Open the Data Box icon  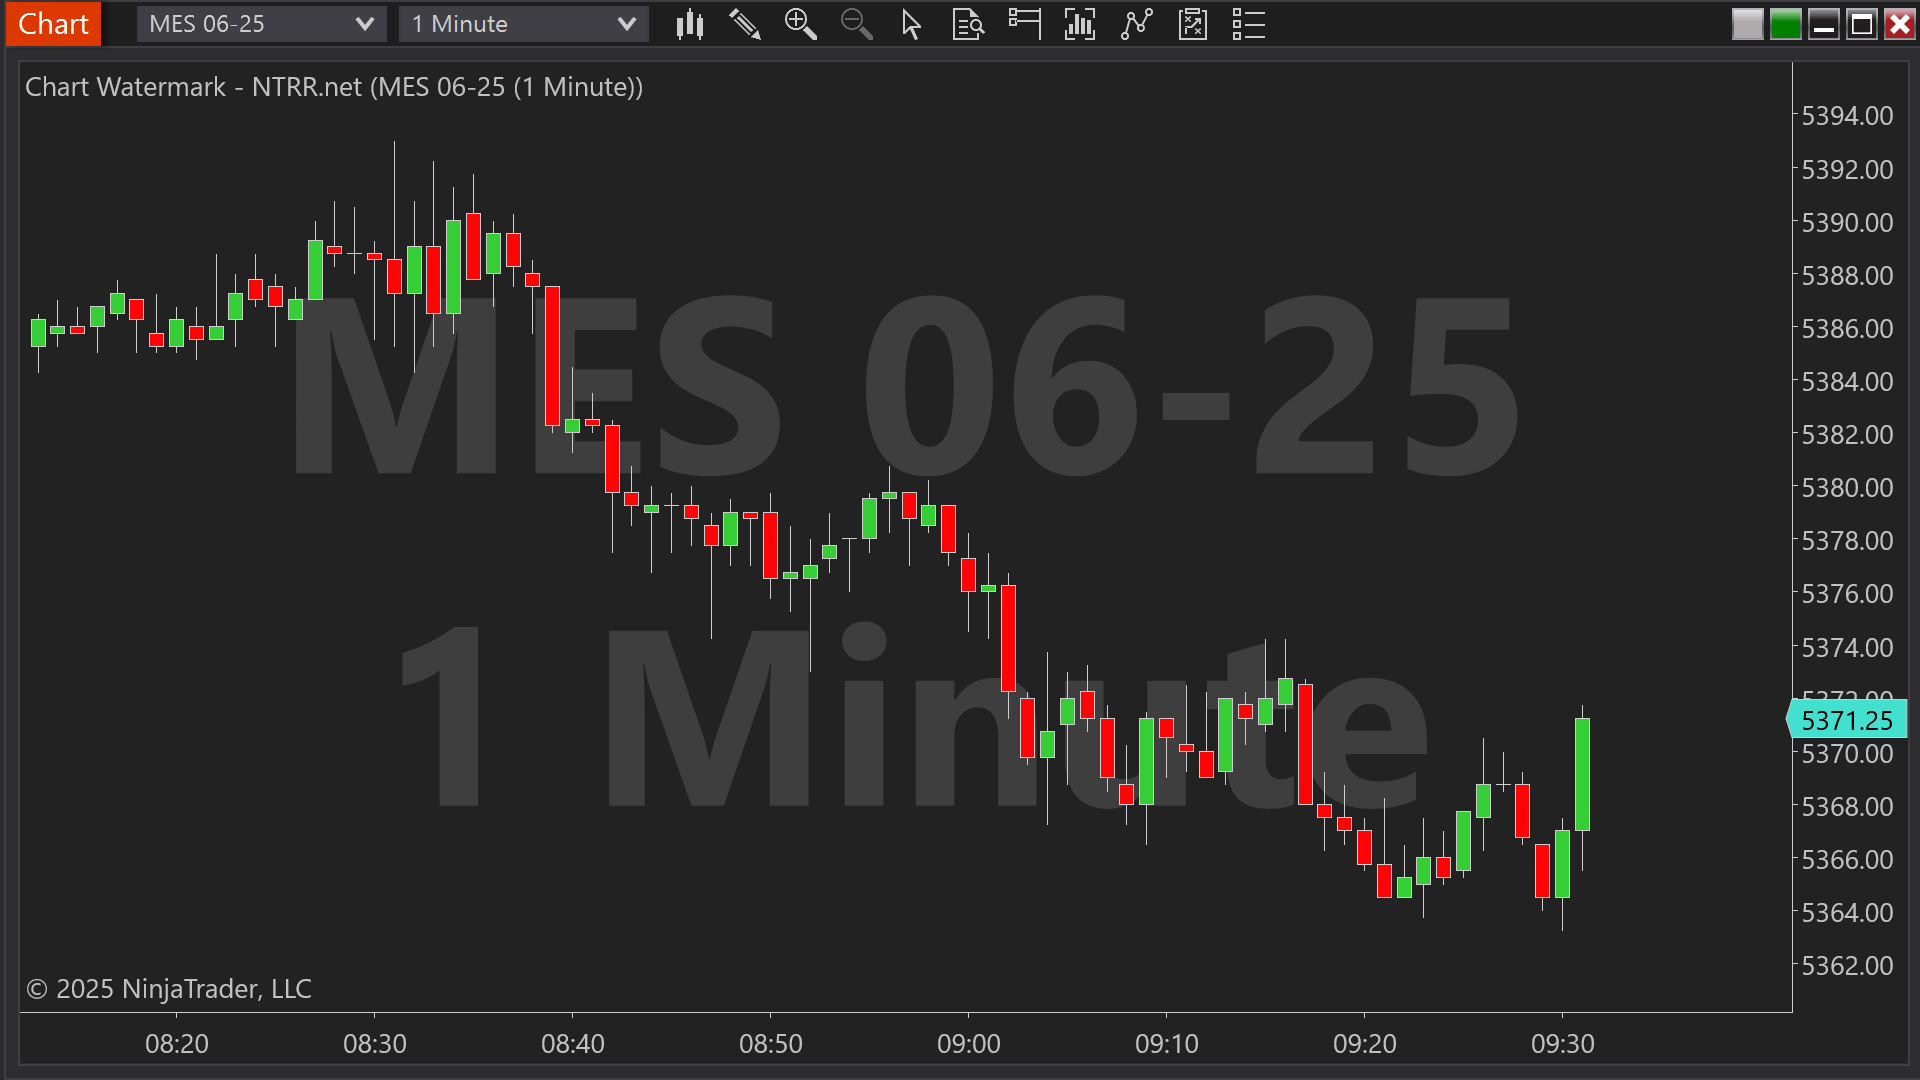(x=967, y=24)
